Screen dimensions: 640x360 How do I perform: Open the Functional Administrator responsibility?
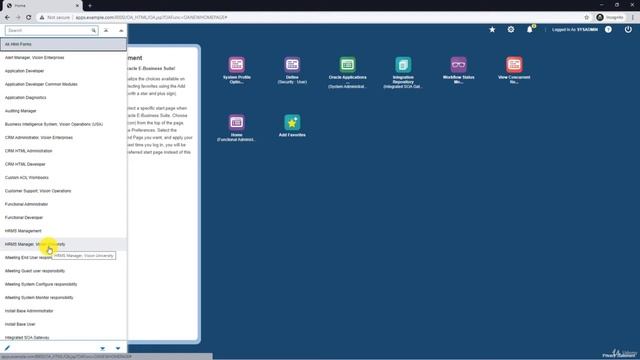(x=63, y=204)
